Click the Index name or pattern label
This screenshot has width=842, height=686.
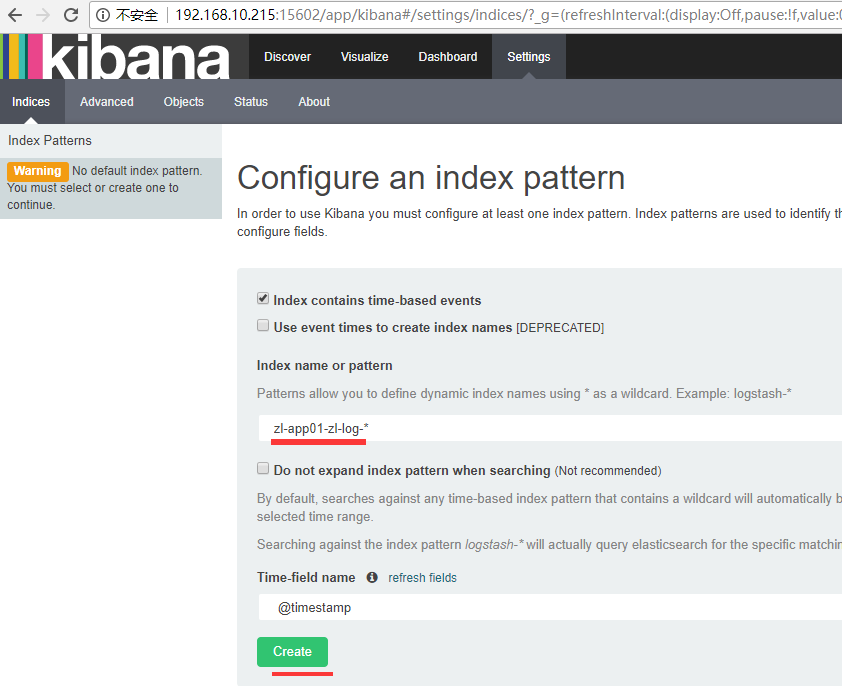(325, 365)
